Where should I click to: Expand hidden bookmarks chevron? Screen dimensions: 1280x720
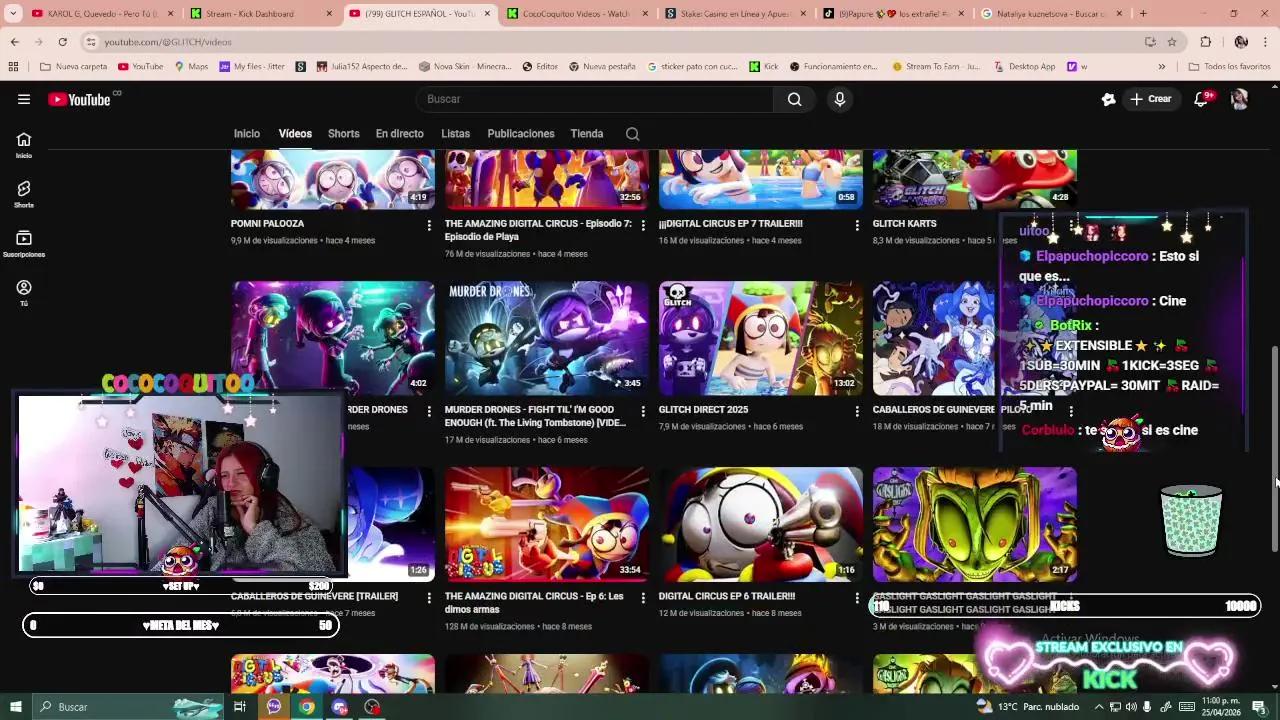tap(1162, 67)
